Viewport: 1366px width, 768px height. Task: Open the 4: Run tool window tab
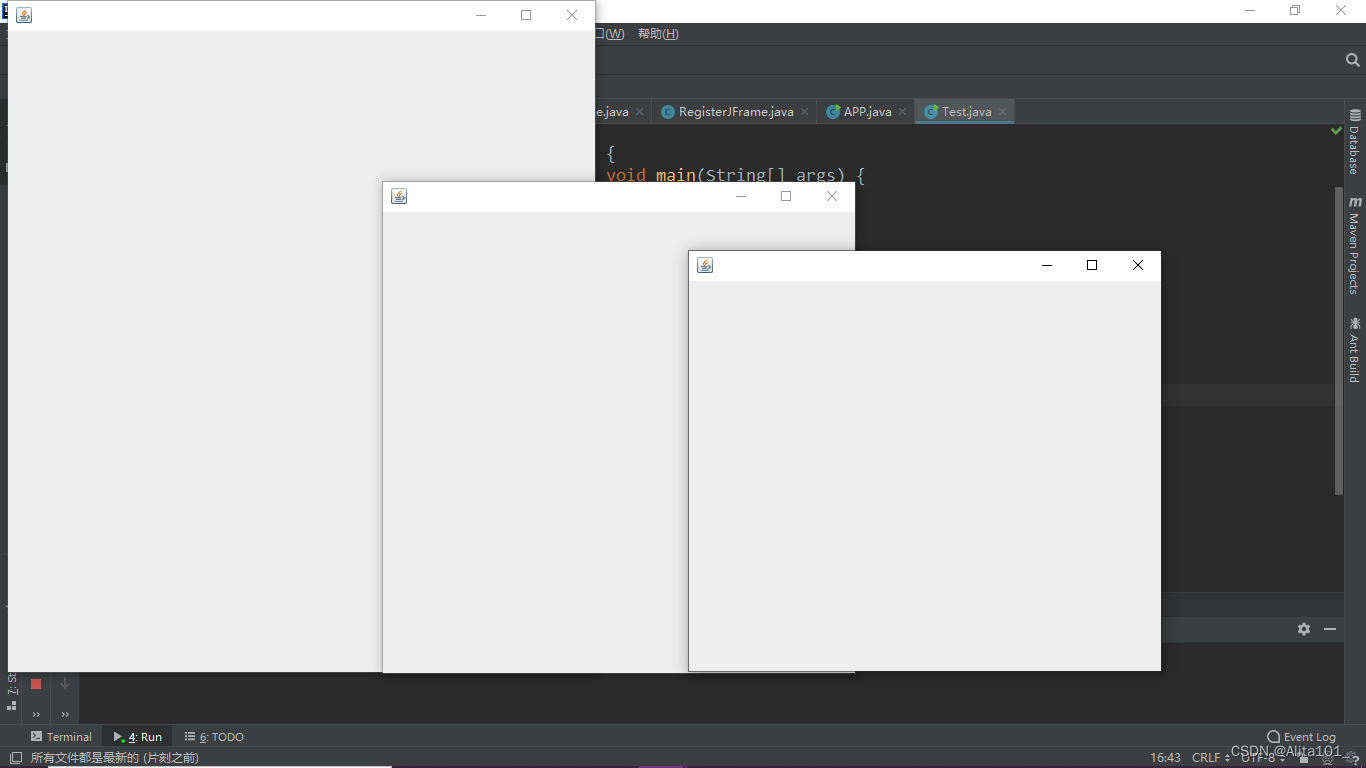(138, 737)
